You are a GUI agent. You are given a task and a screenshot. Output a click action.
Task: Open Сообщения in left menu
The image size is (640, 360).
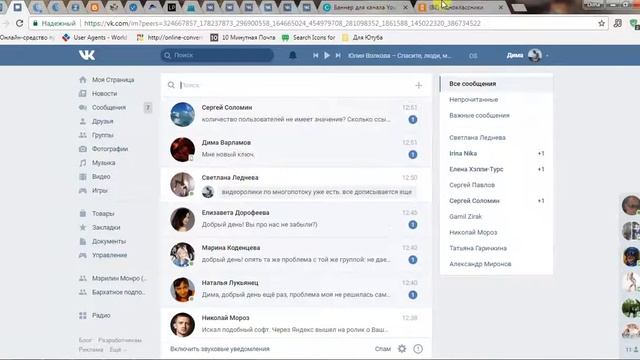109,107
